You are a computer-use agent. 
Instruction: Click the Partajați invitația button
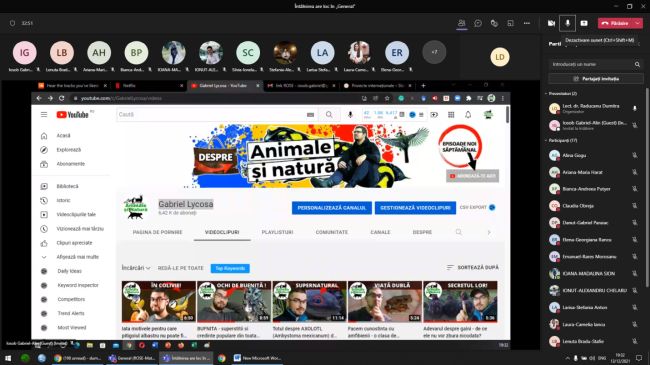pyautogui.click(x=596, y=78)
